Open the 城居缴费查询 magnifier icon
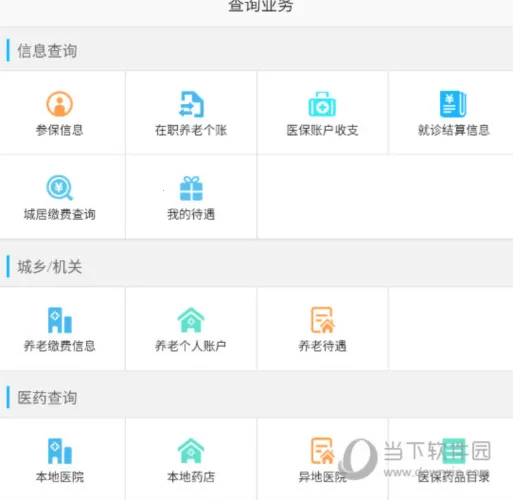Screen dimensions: 513x500 [x=59, y=188]
